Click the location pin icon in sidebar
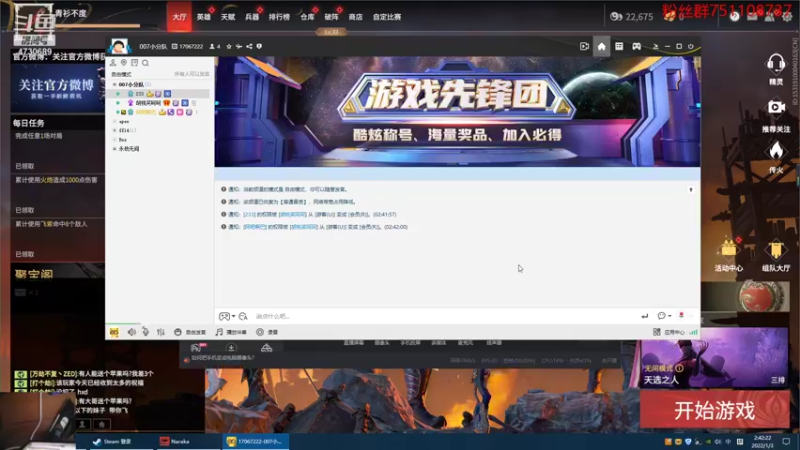800x450 pixels. [x=123, y=63]
